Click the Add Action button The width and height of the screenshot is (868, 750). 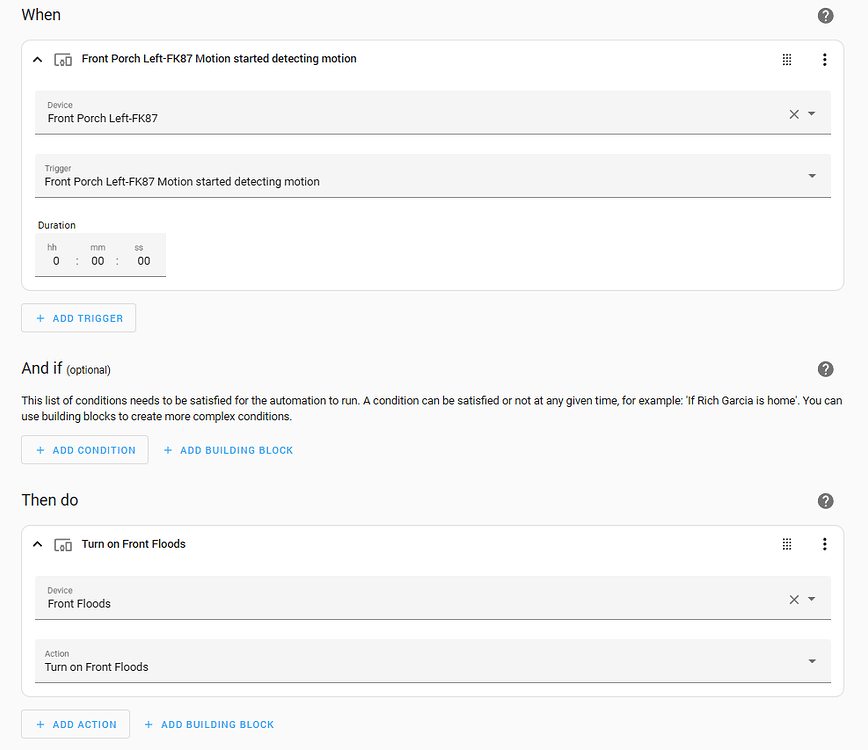point(76,724)
